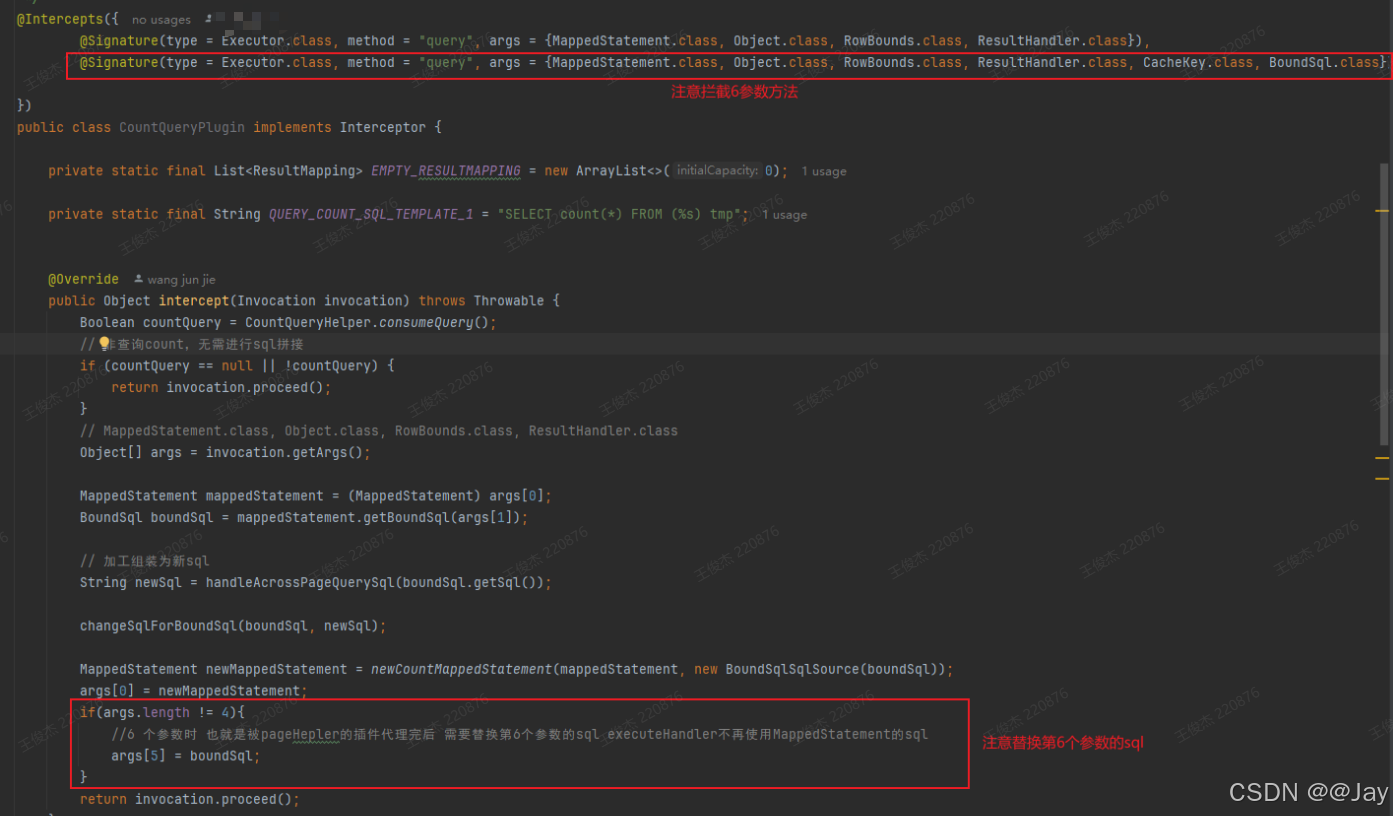
Task: Click the handleAcrossPageQuerySql method call
Action: tap(300, 582)
